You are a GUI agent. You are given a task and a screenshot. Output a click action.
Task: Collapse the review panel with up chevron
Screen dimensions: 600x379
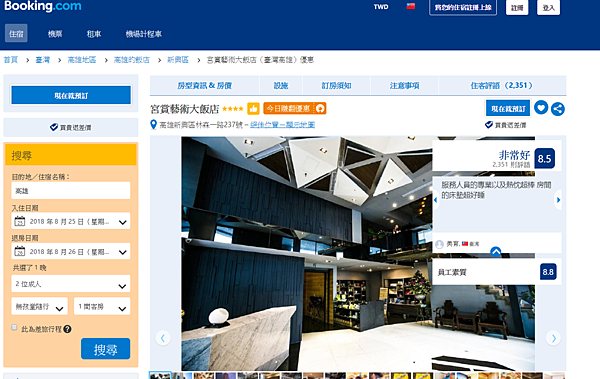coord(496,252)
